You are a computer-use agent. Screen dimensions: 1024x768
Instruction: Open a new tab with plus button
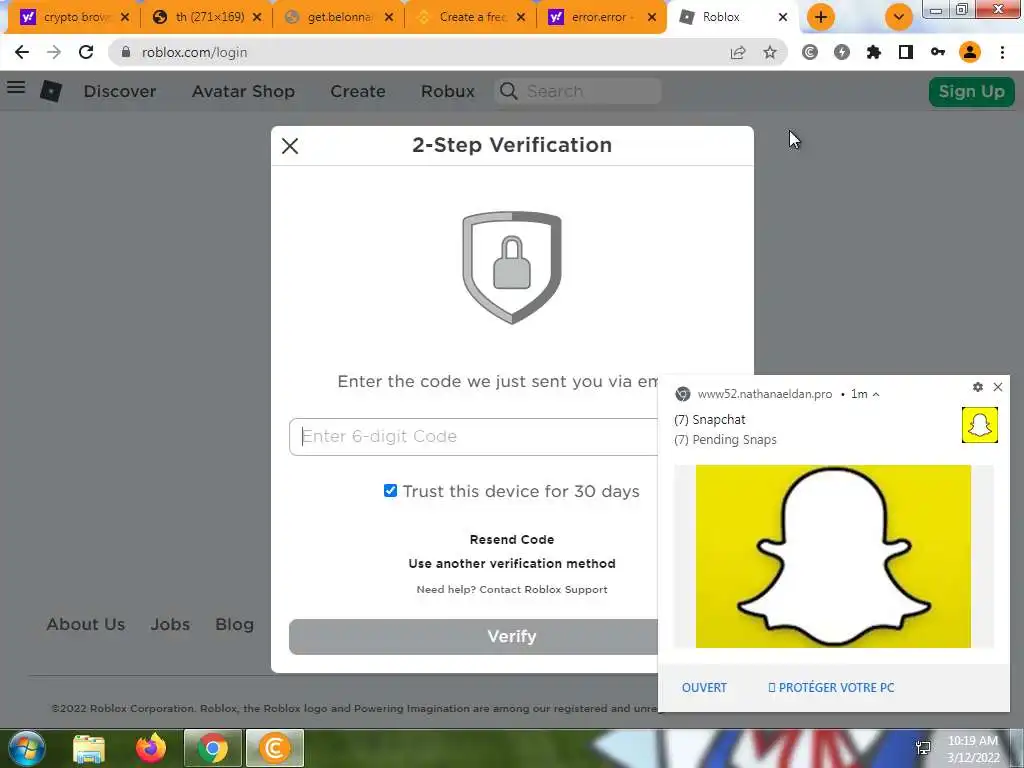click(x=821, y=17)
